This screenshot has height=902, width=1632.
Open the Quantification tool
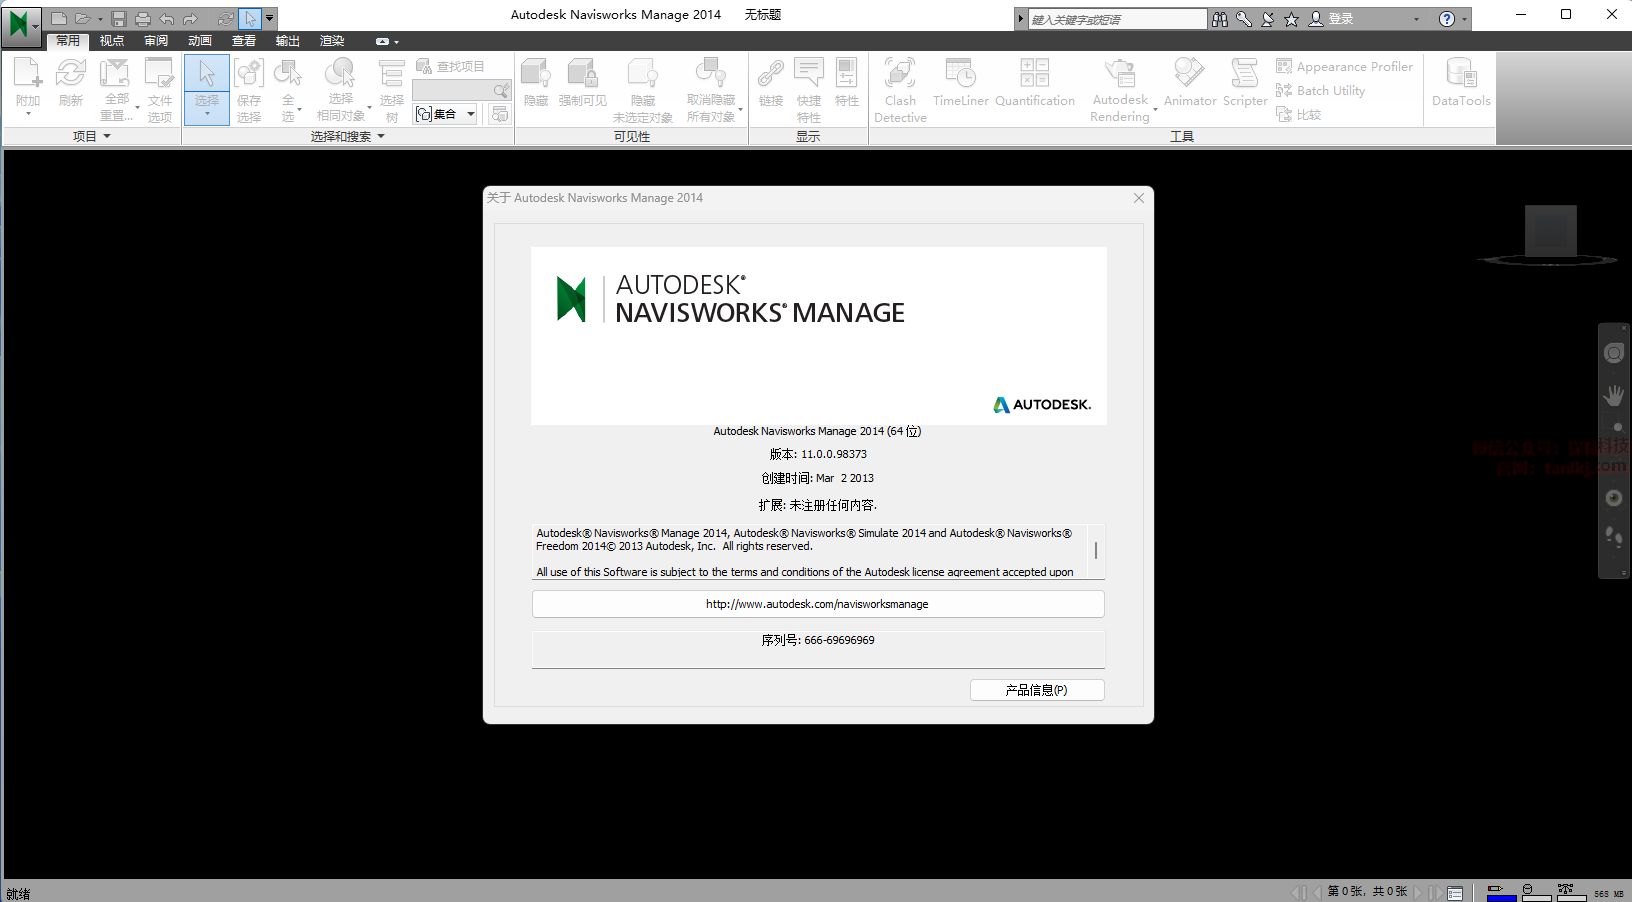click(x=1034, y=75)
